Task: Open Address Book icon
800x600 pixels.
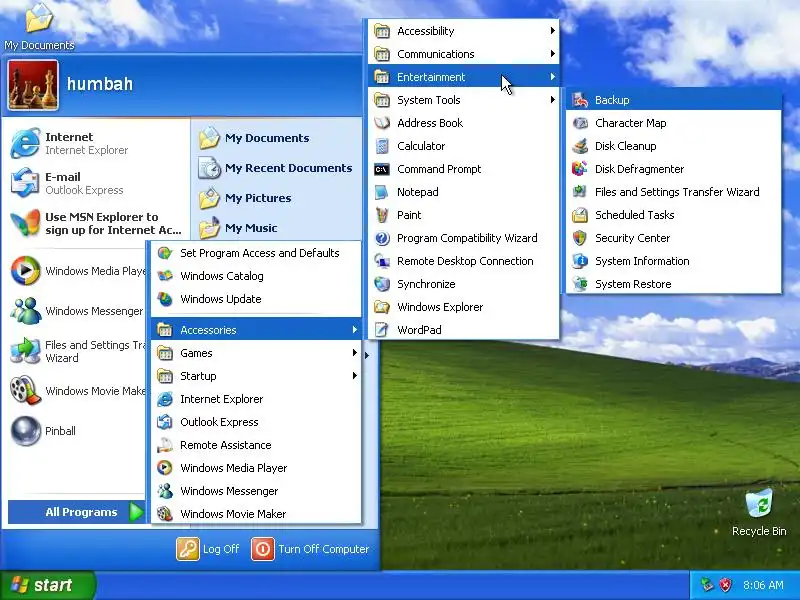Action: tap(382, 123)
